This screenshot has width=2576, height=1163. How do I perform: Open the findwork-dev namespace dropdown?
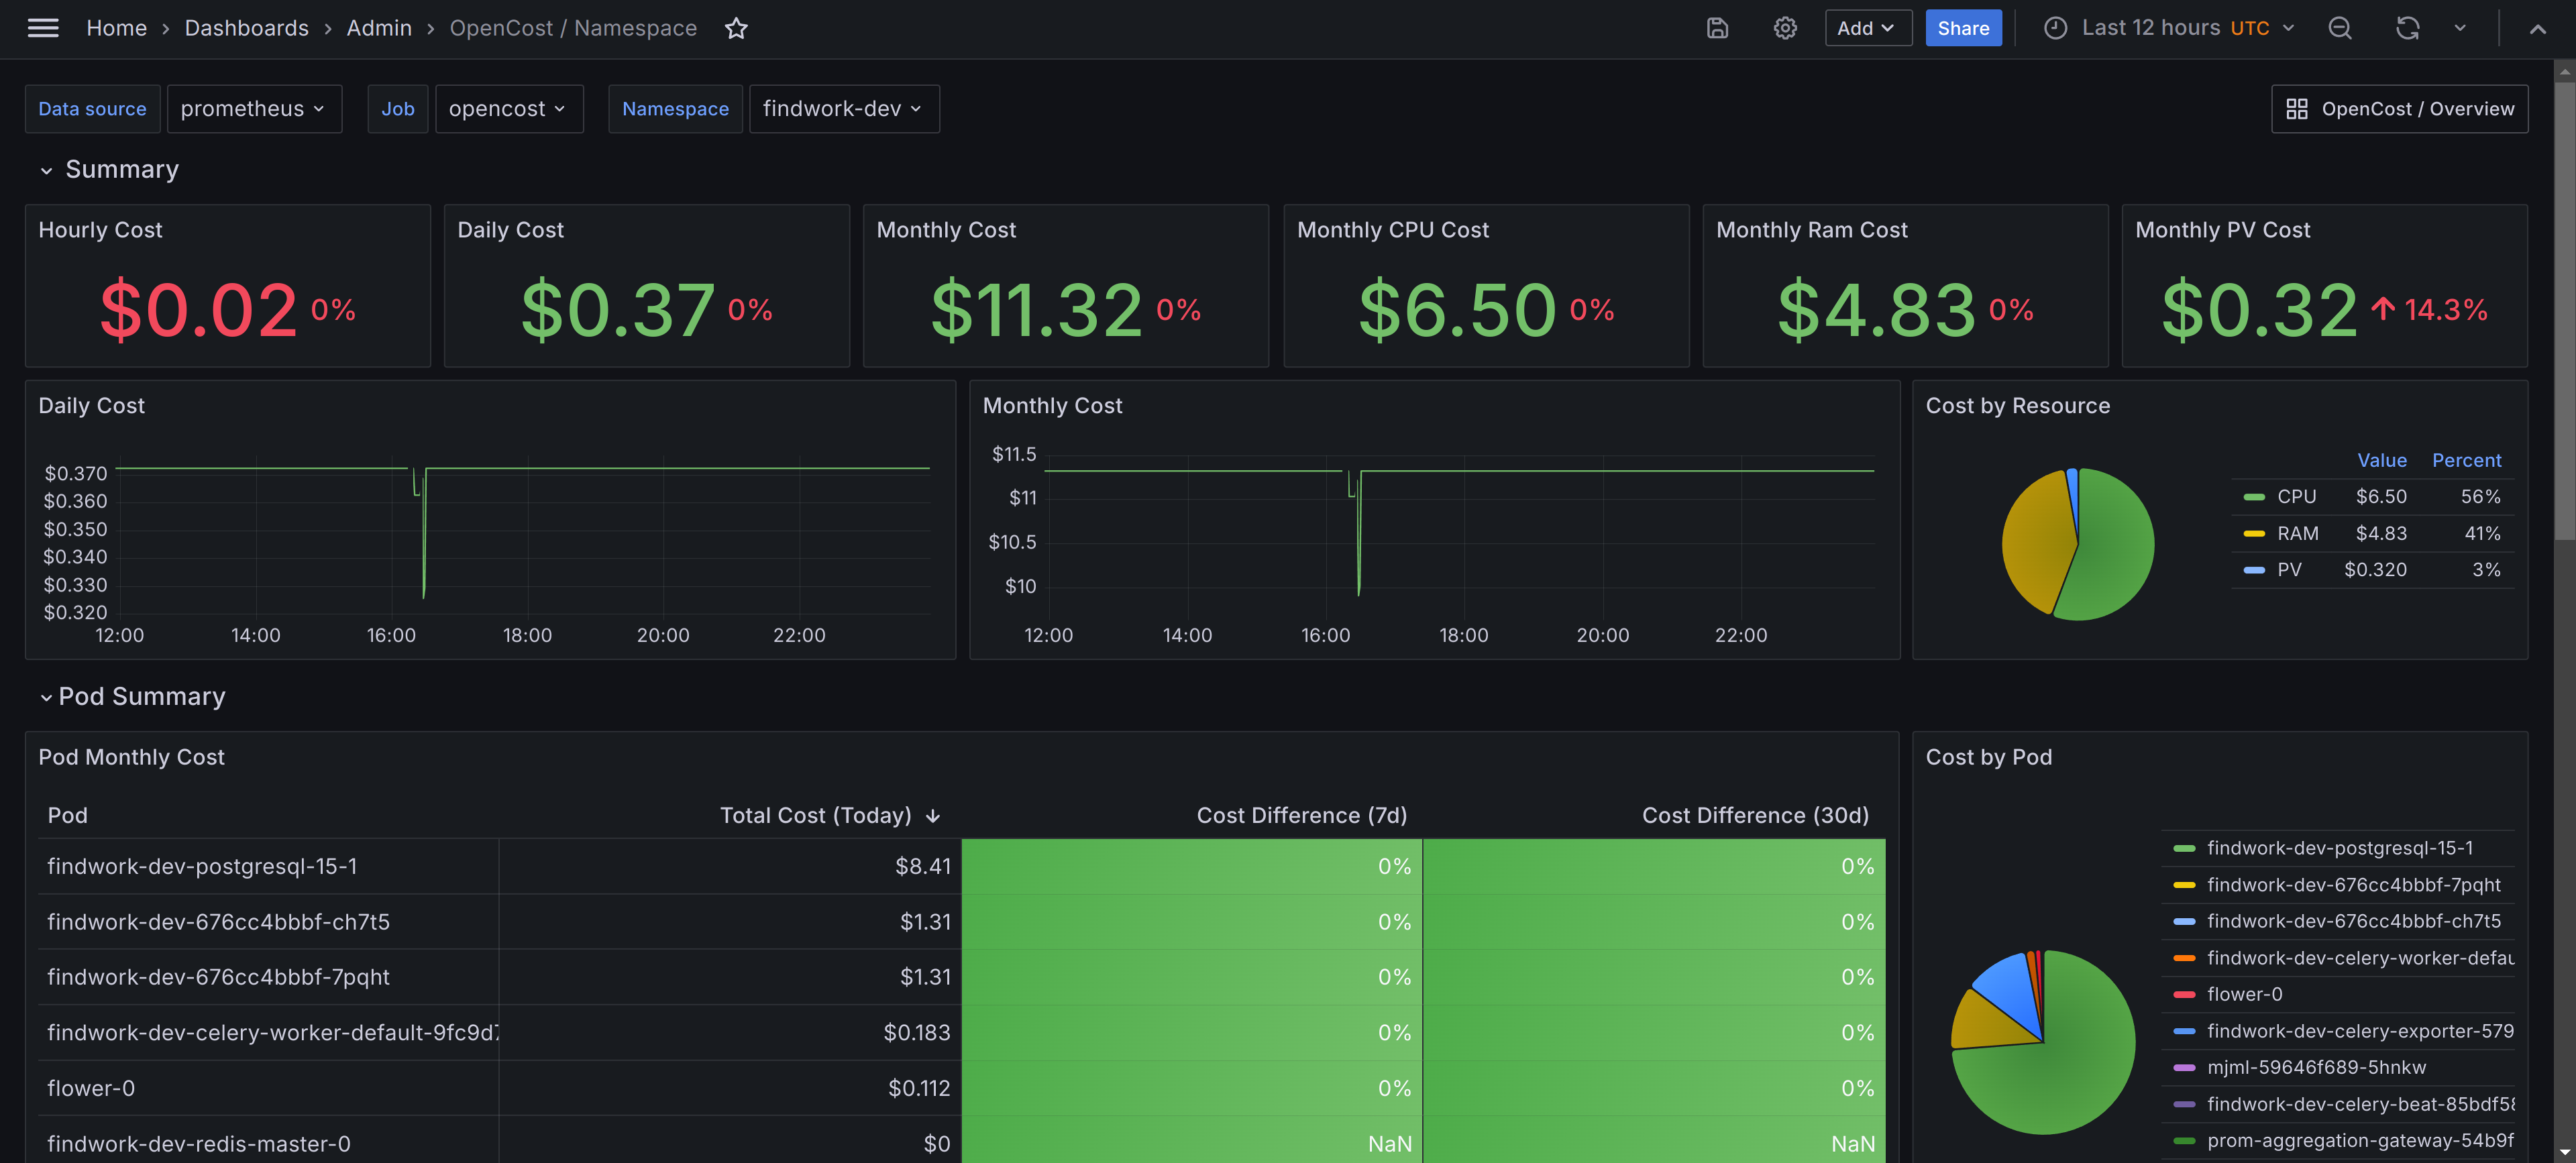tap(844, 109)
